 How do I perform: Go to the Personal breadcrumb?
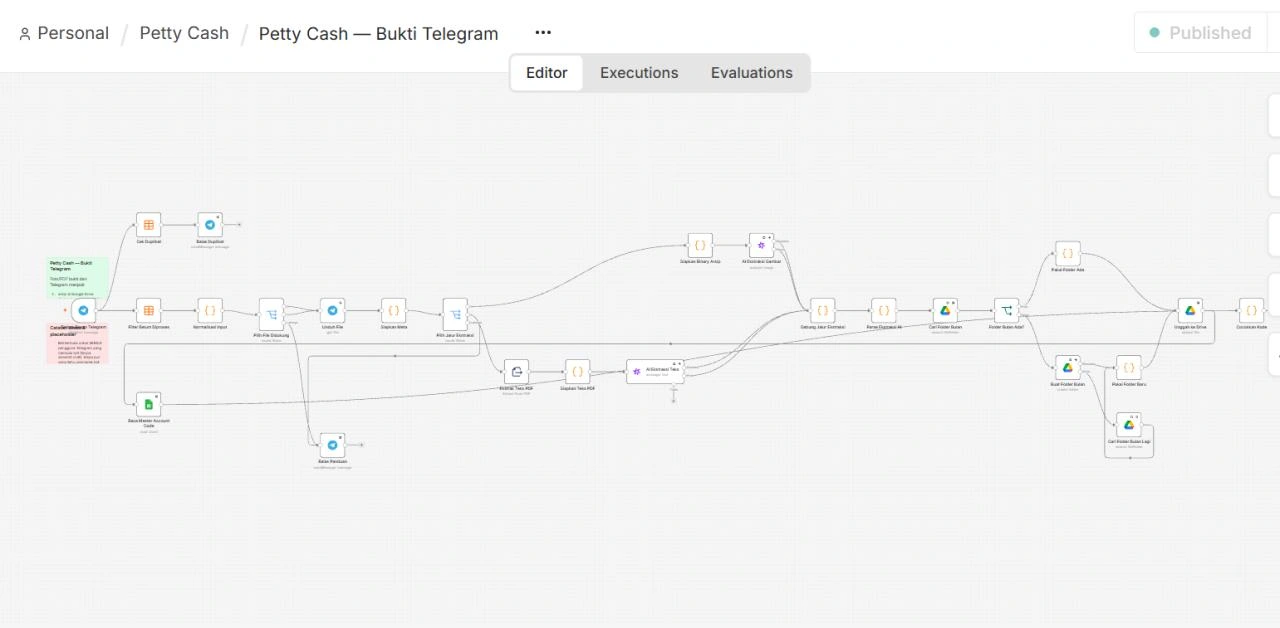click(x=64, y=33)
